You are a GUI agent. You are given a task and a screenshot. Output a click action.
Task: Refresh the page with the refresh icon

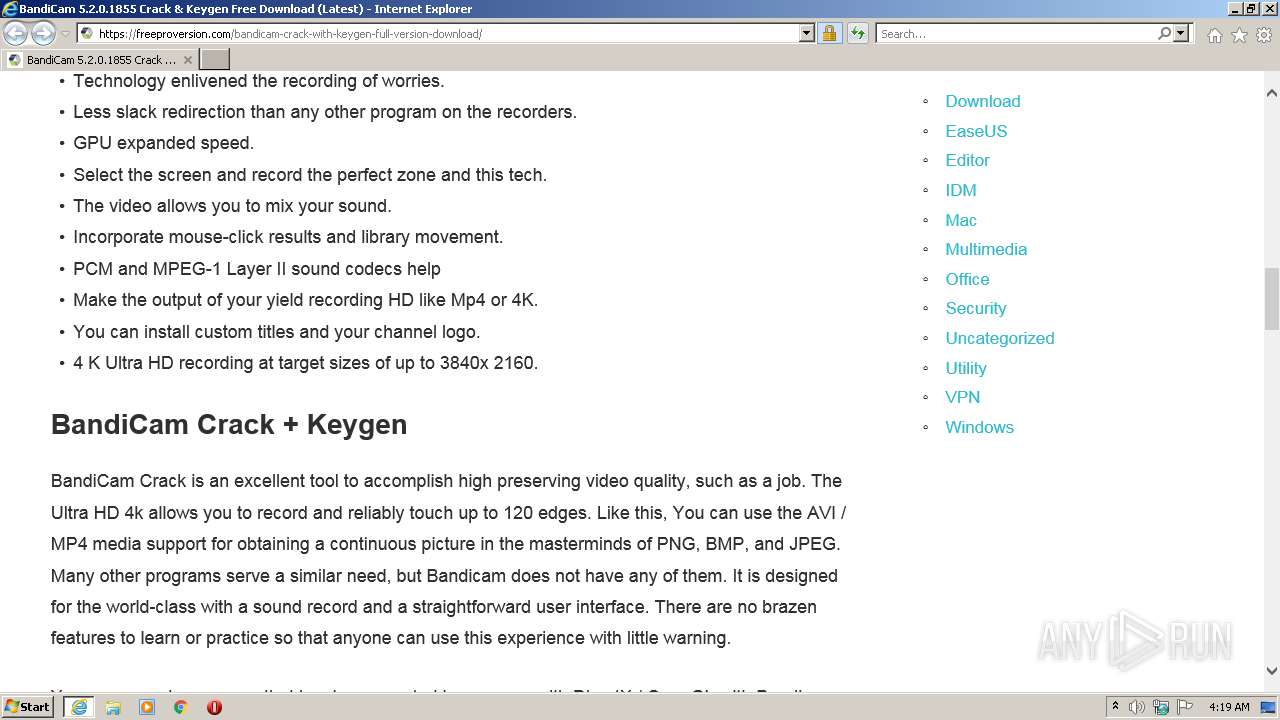tap(858, 33)
